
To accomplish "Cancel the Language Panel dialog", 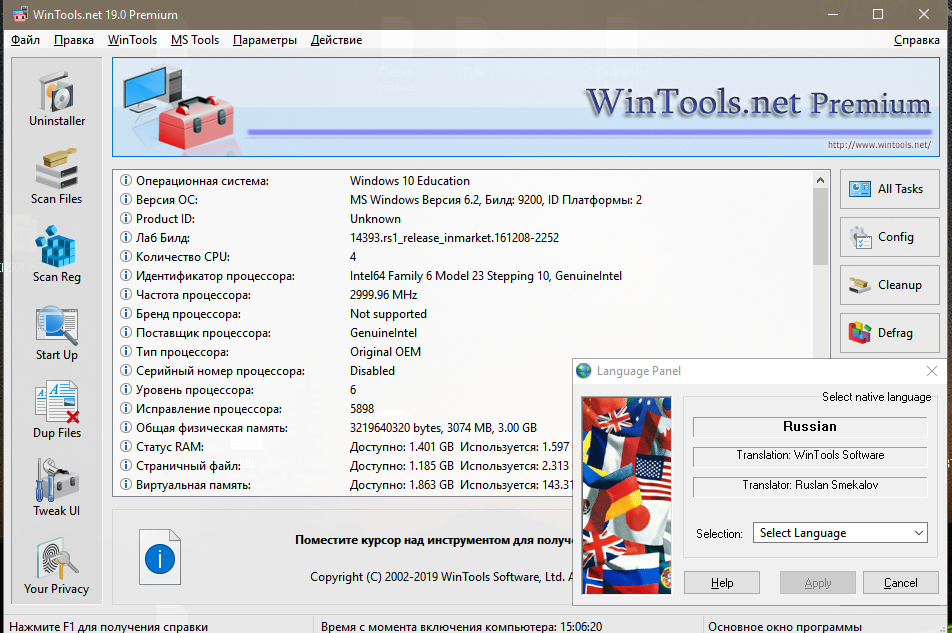I will [900, 583].
